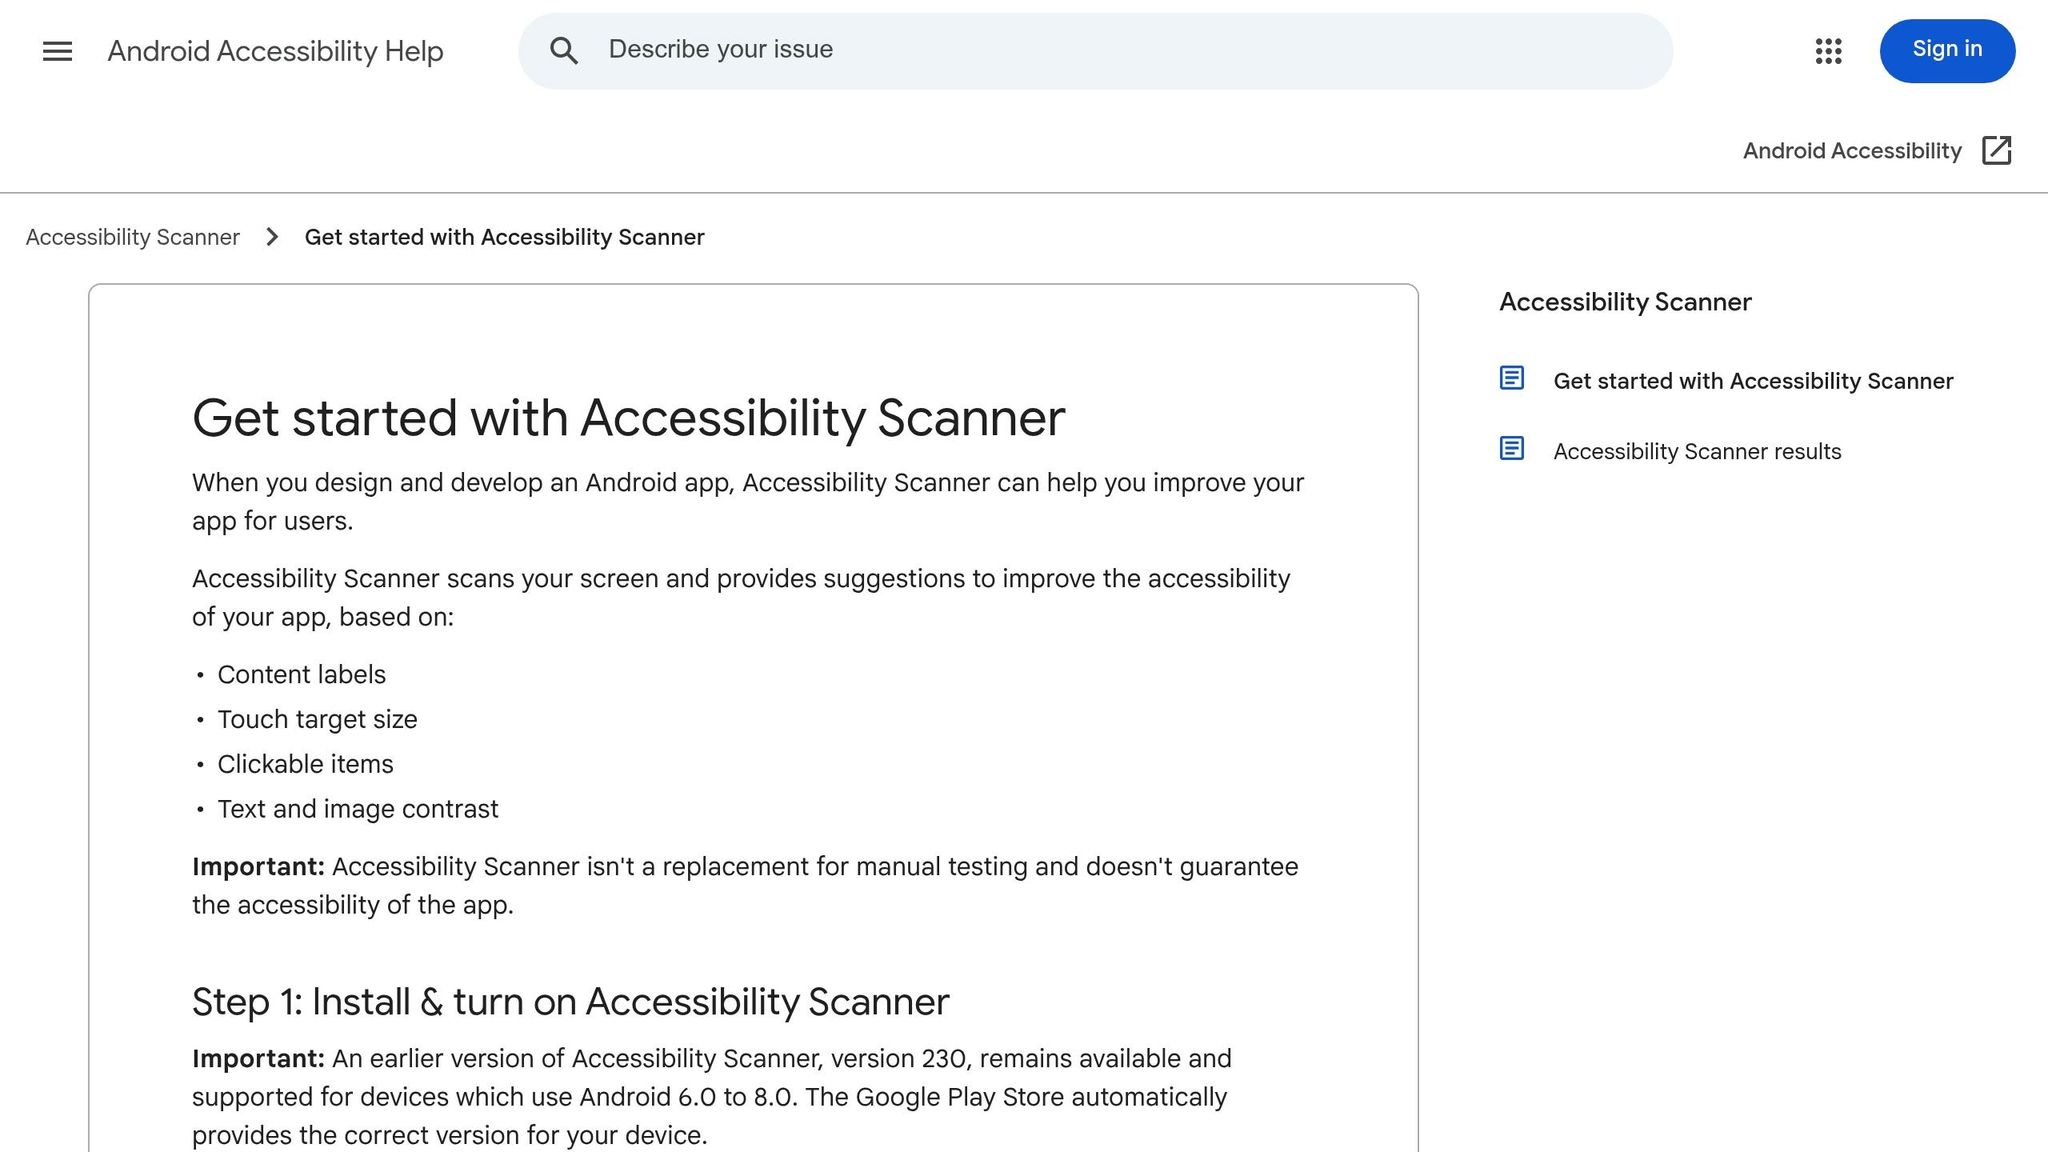Click the external link icon next to Android Accessibility
Viewport: 2048px width, 1152px height.
tap(1997, 150)
